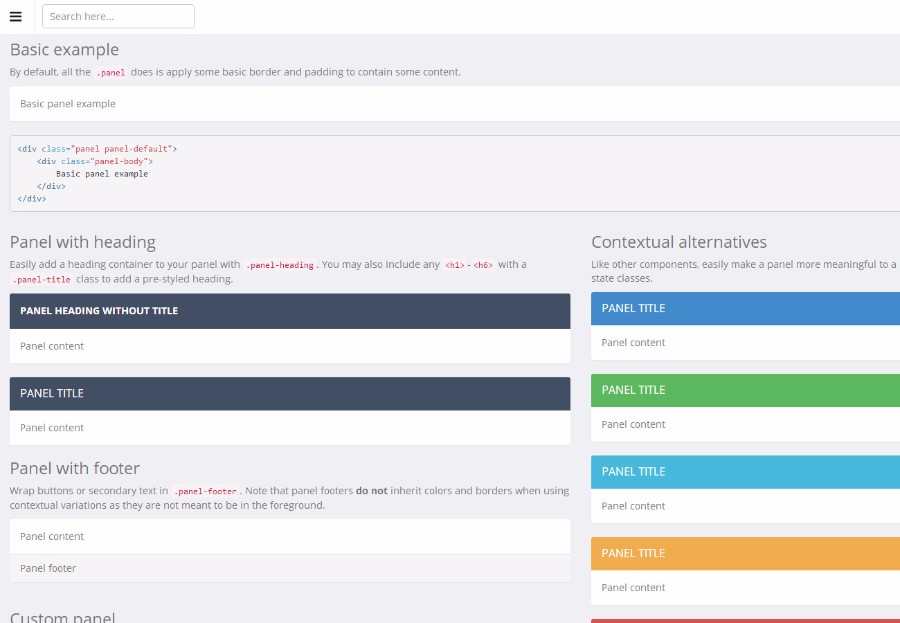Screen dimensions: 900x623
Task: Select the light blue 'PANEL TITLE' header
Action: click(x=744, y=472)
